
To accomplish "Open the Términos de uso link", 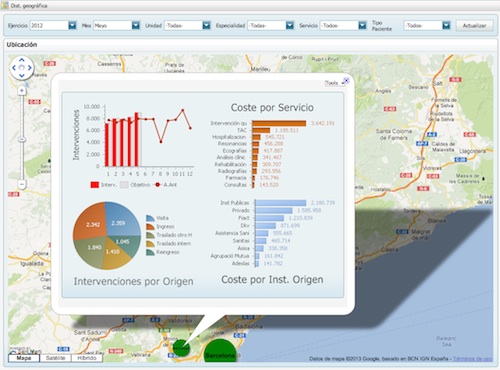I will 472,359.
